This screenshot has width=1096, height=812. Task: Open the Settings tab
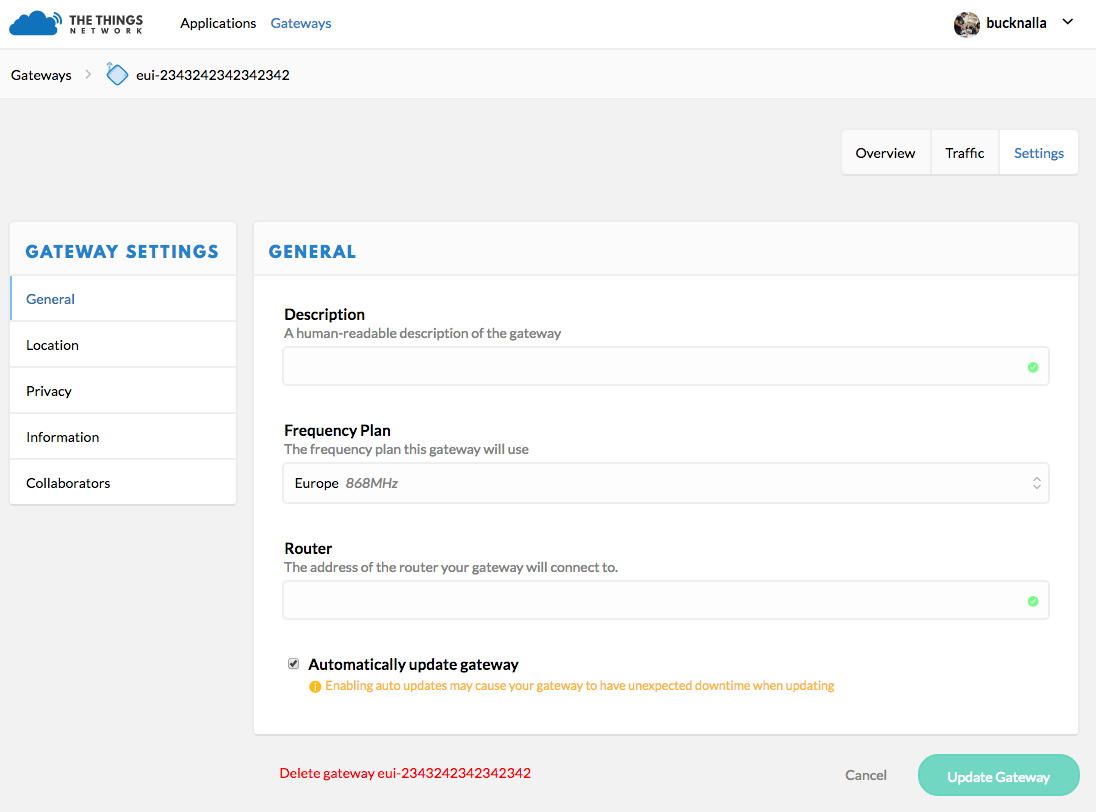point(1038,152)
